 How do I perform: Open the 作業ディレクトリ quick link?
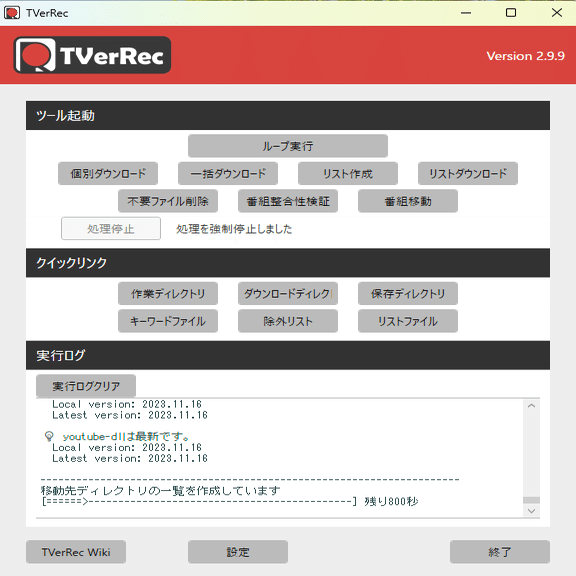coord(168,294)
